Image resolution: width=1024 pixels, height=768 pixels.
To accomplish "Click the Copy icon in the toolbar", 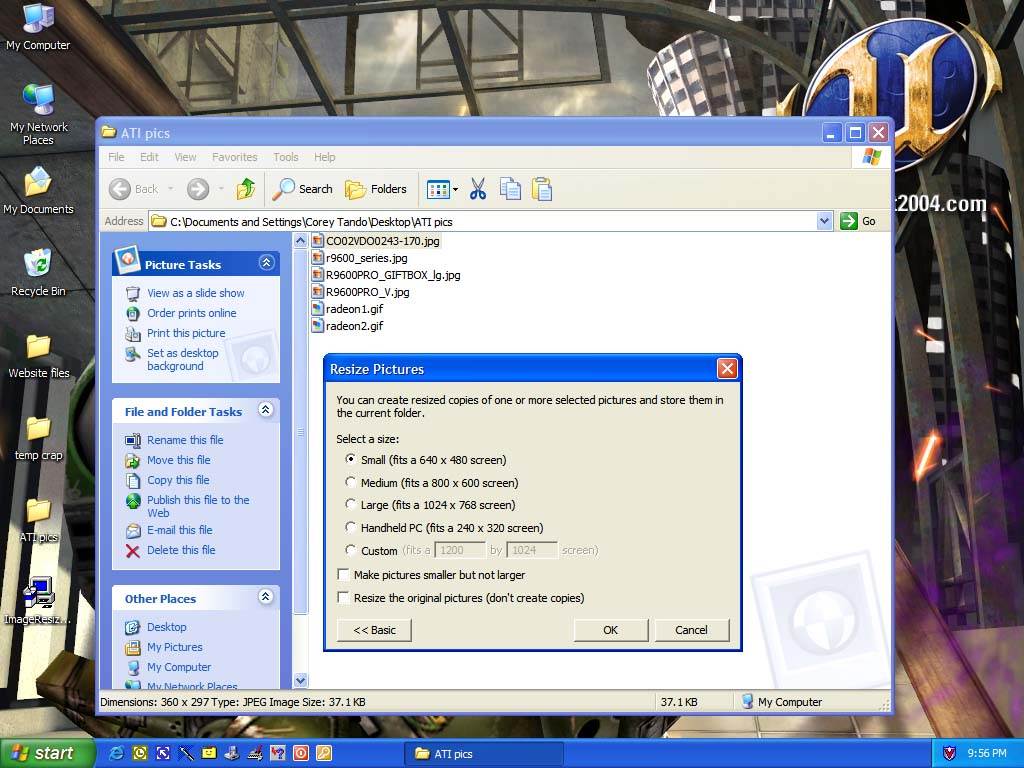I will (510, 189).
